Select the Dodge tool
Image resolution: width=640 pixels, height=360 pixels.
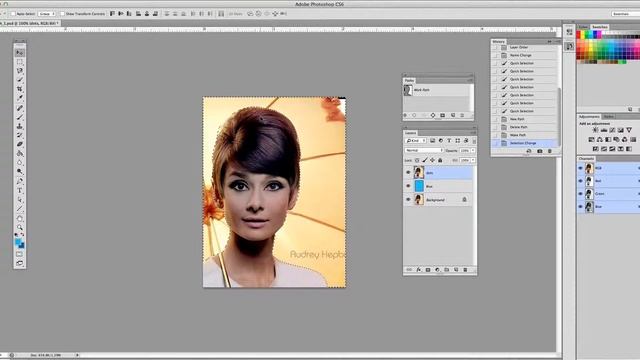pos(20,172)
